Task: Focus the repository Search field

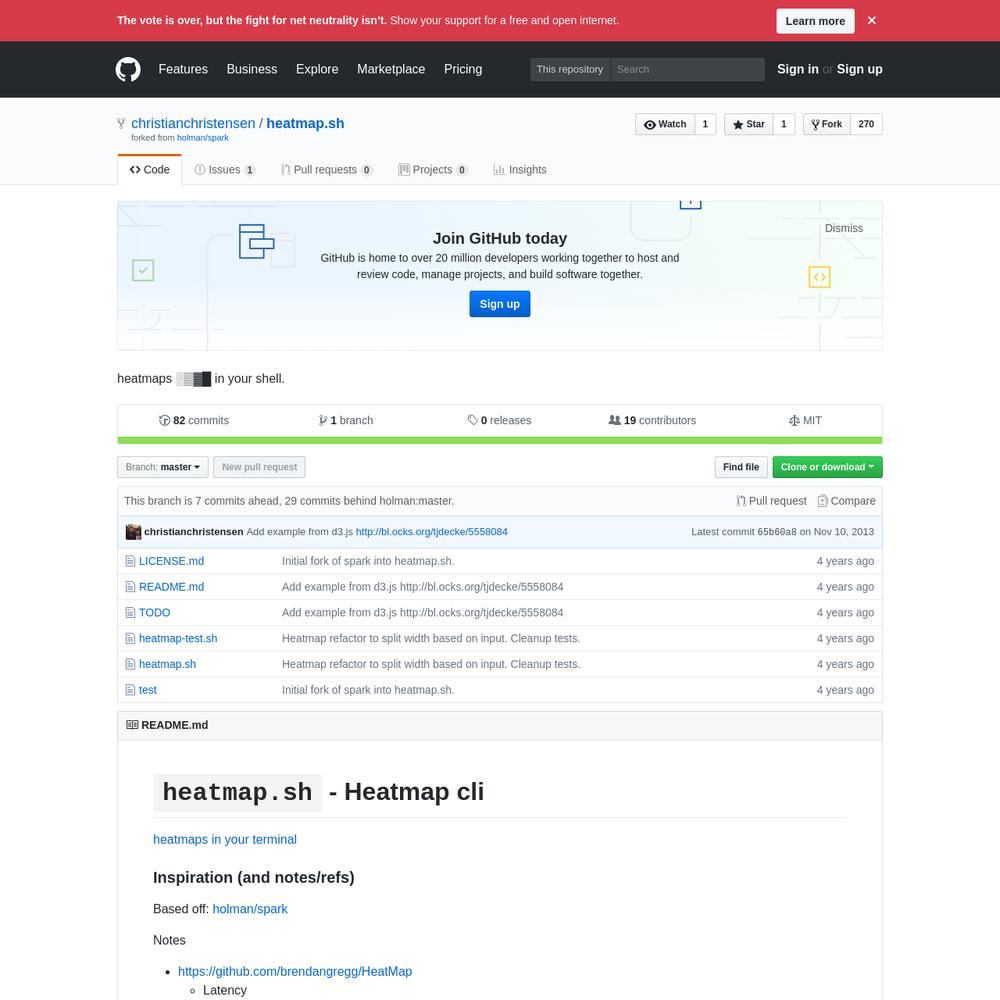Action: 687,70
